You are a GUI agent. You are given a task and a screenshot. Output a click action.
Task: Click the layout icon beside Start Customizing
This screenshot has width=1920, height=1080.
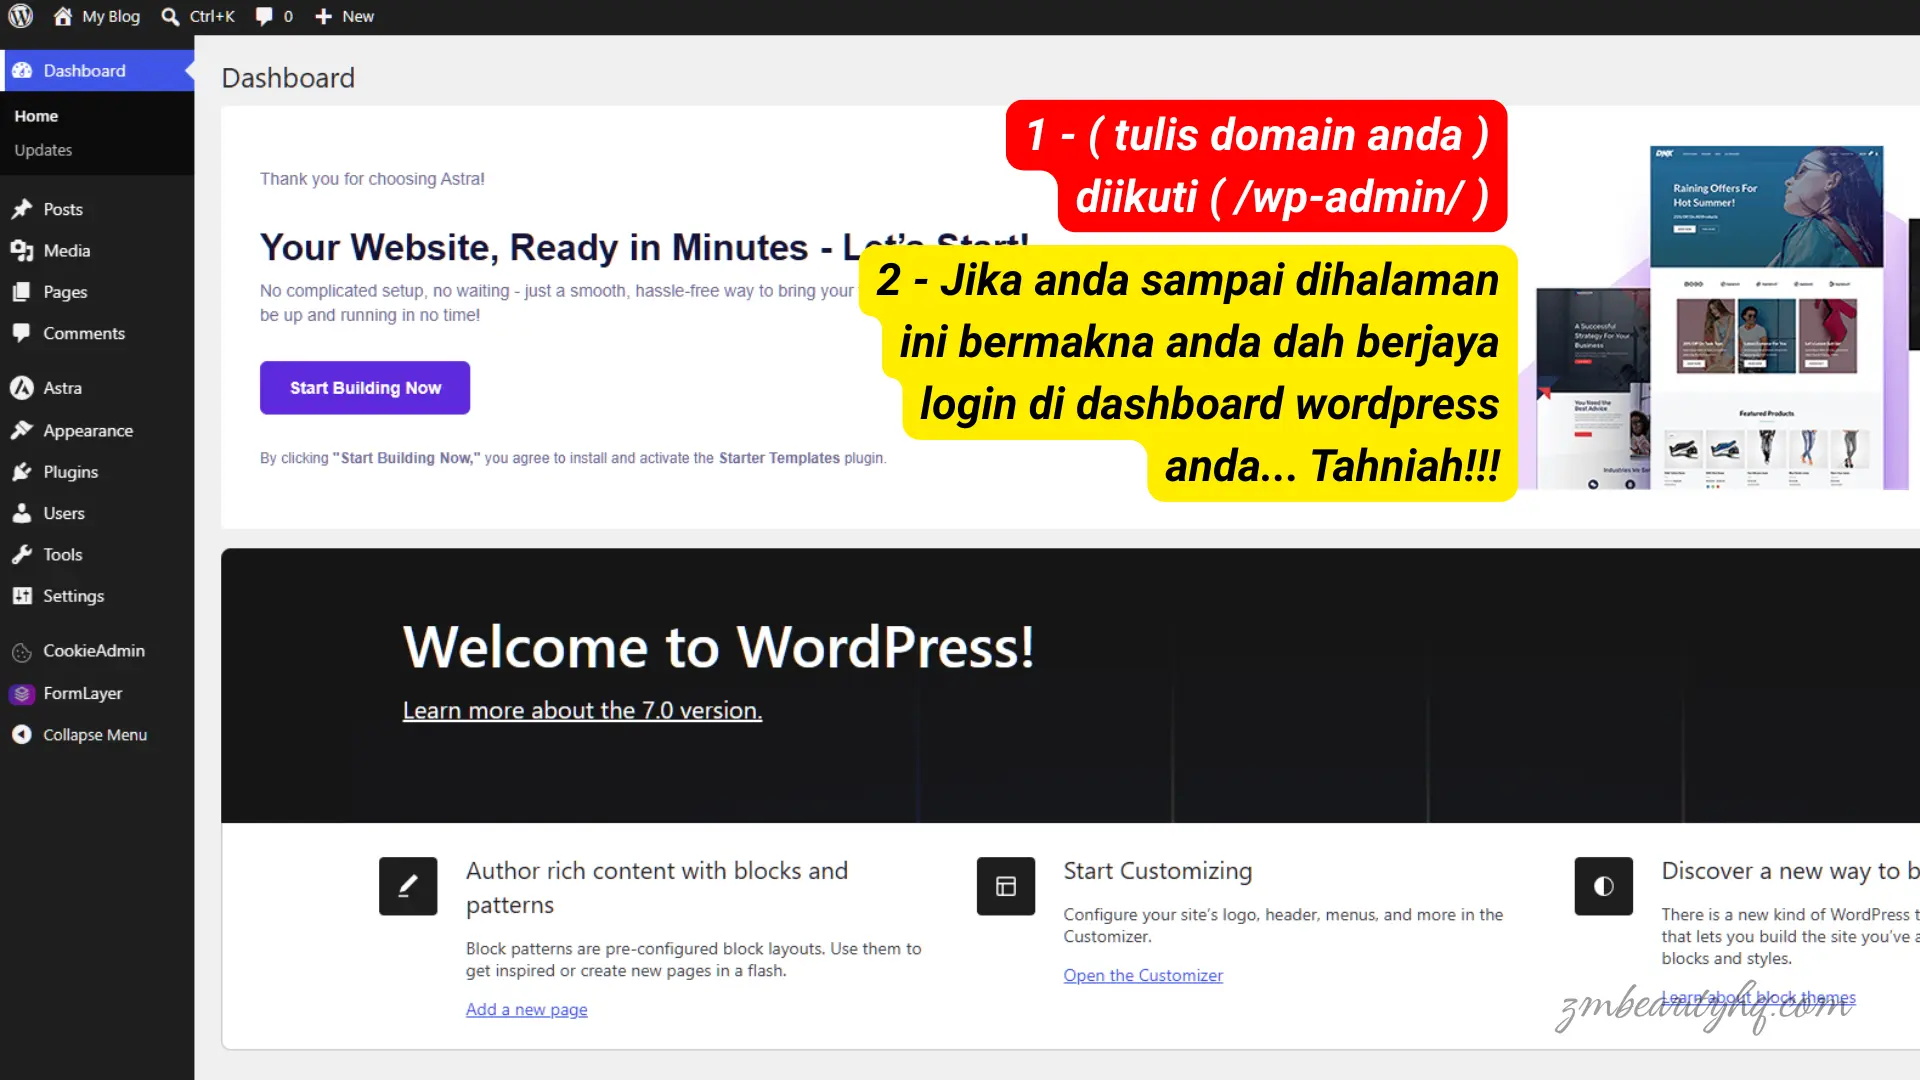(1006, 886)
